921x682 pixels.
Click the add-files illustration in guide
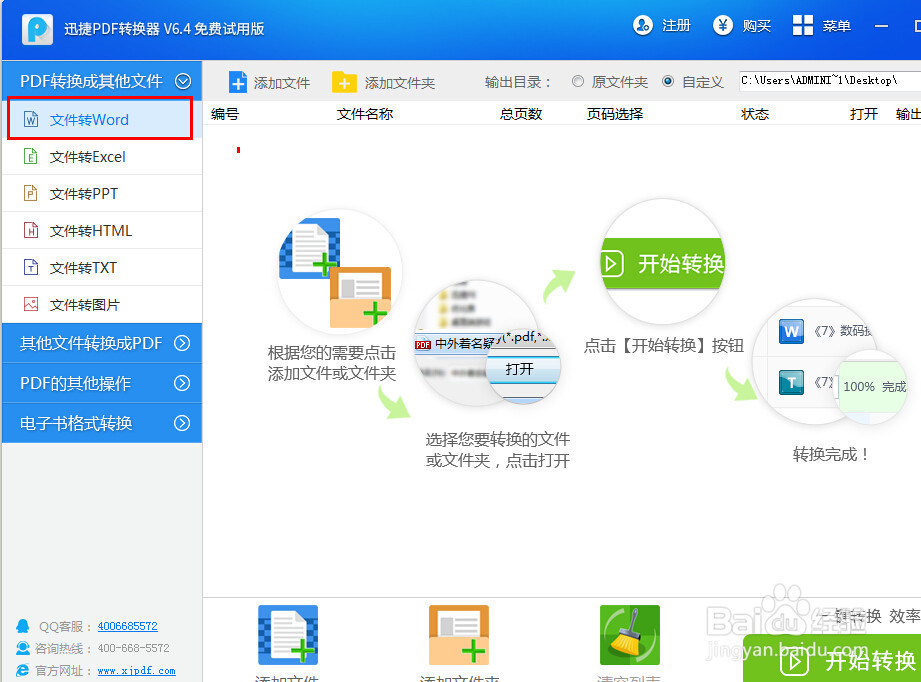(340, 272)
